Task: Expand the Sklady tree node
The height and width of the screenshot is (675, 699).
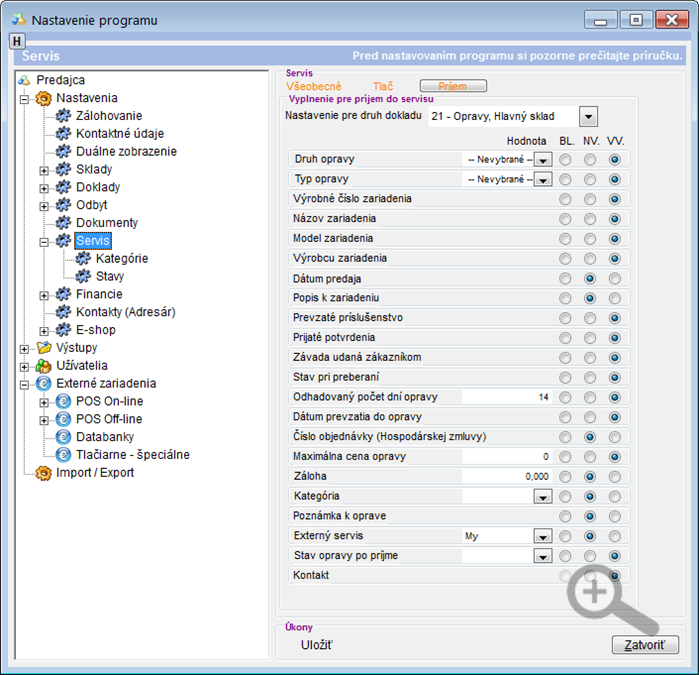Action: point(44,170)
